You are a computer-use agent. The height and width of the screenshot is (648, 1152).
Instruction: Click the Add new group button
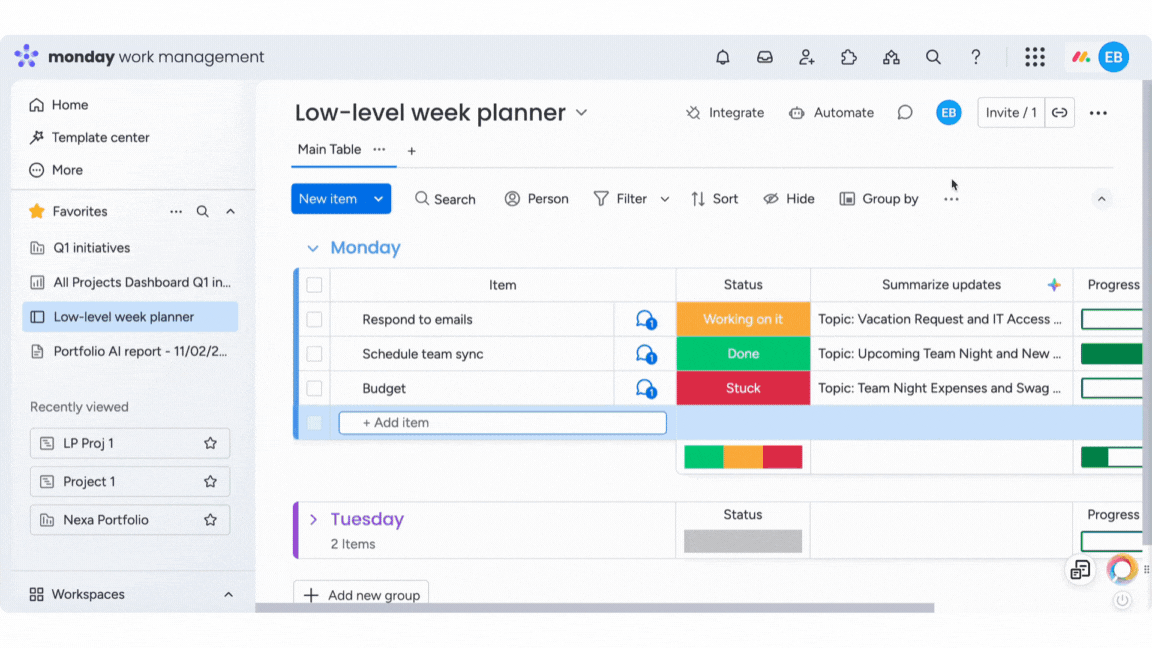click(362, 595)
